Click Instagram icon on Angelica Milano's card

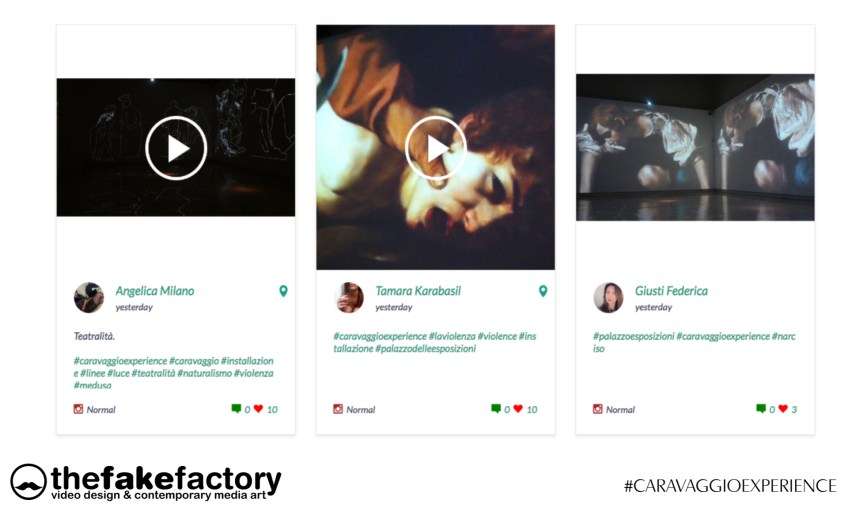[78, 409]
